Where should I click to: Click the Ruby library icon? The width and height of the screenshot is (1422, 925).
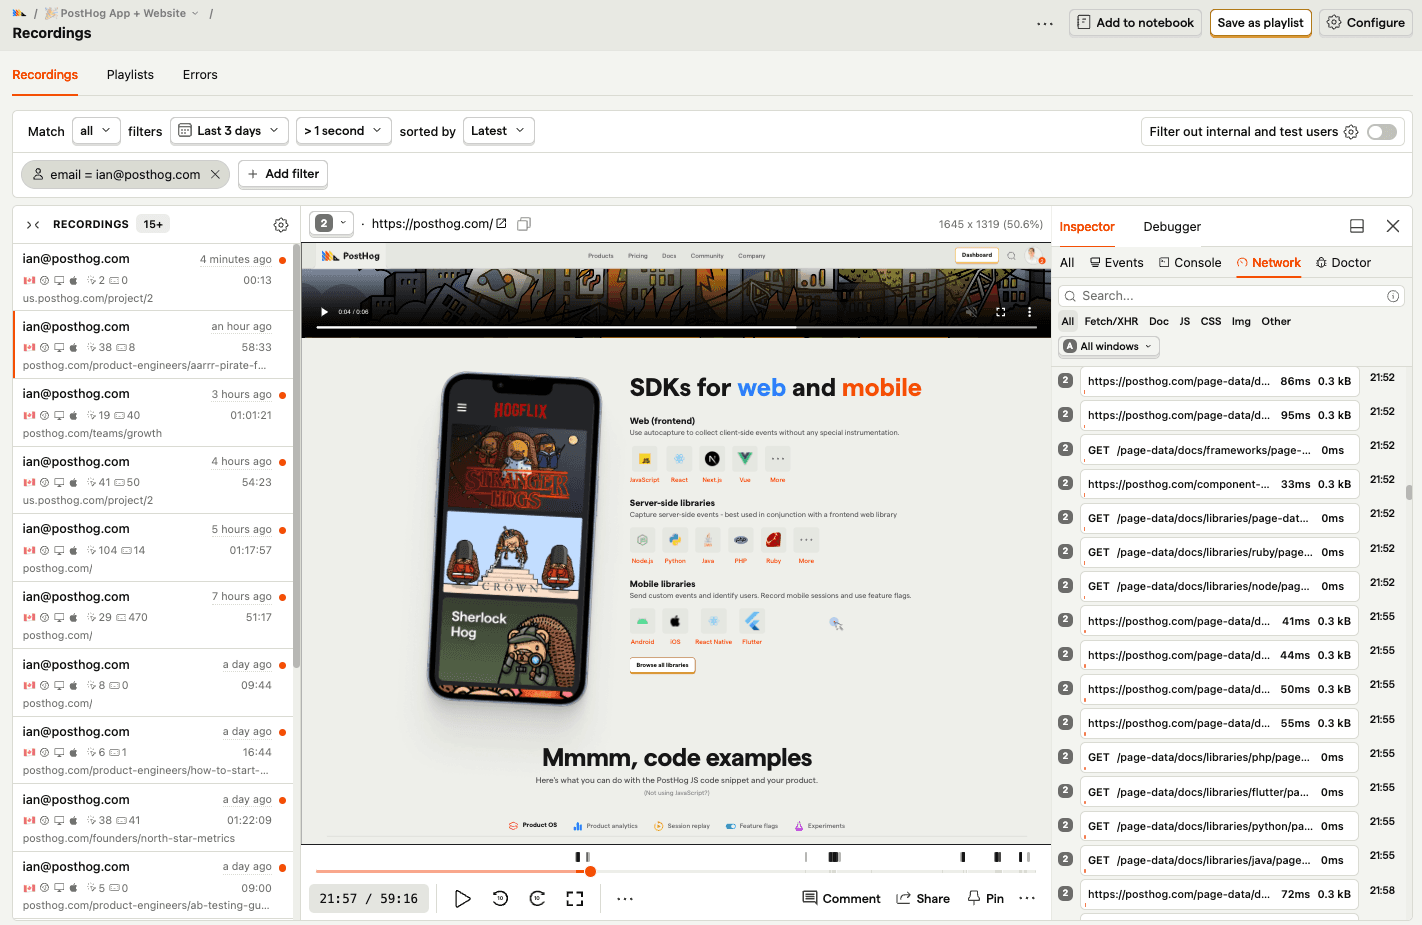pyautogui.click(x=774, y=540)
